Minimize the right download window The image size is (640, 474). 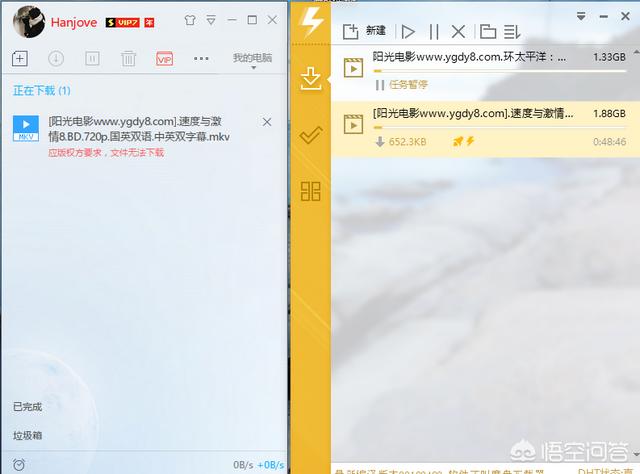coord(604,17)
